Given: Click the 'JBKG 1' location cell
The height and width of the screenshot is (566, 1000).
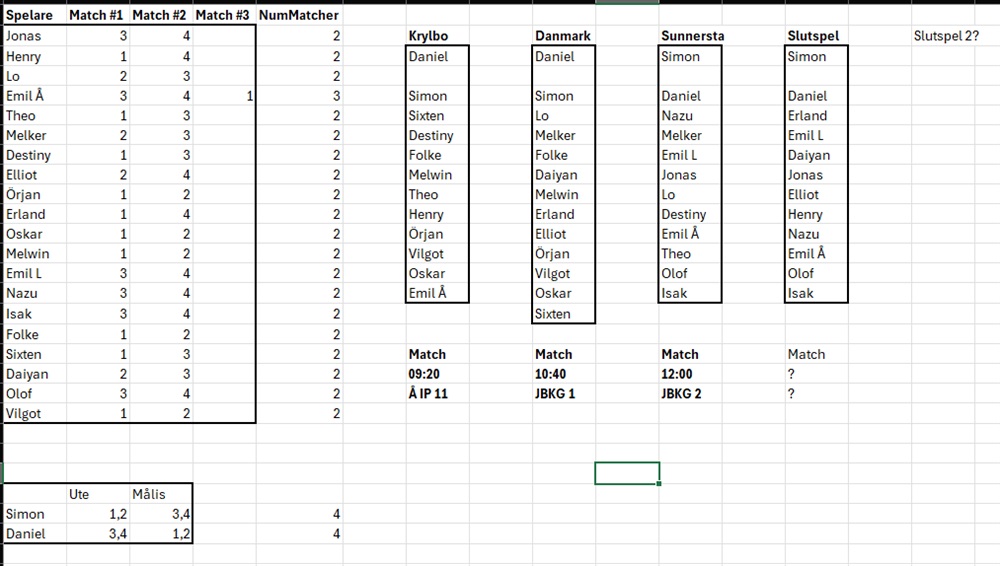Looking at the screenshot, I should pyautogui.click(x=558, y=394).
